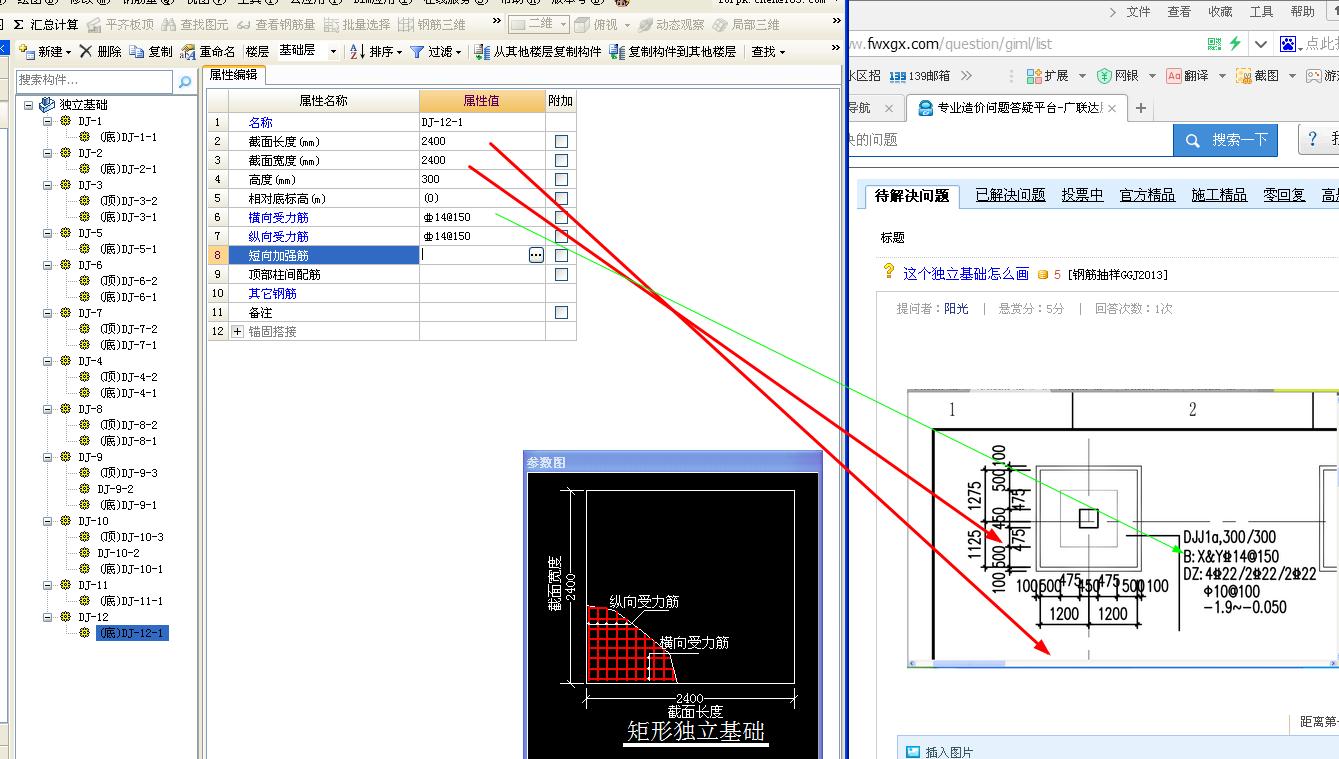The width and height of the screenshot is (1339, 759).
Task: Click 插入图片 button
Action: point(939,752)
